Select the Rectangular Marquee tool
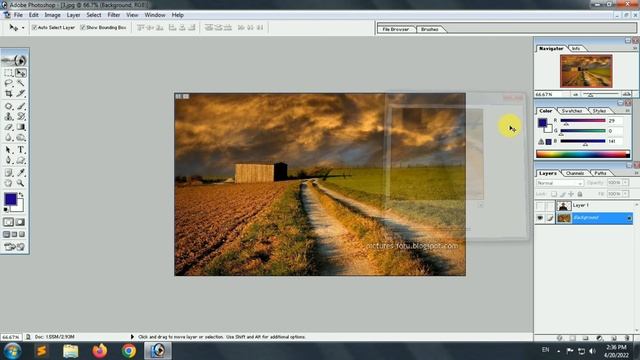The image size is (640, 360). 8,73
